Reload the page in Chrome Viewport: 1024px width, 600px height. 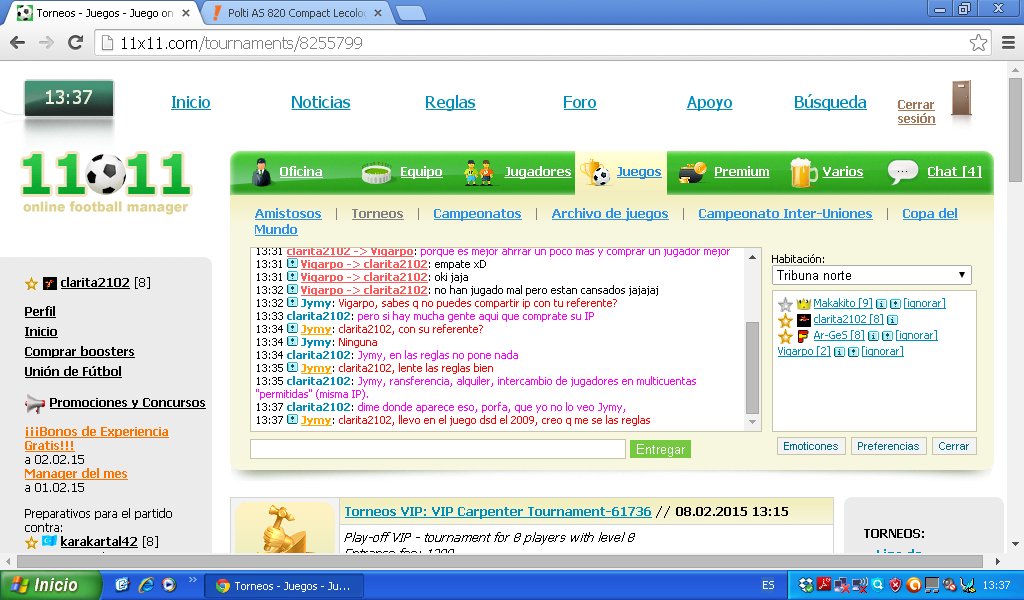(x=76, y=42)
